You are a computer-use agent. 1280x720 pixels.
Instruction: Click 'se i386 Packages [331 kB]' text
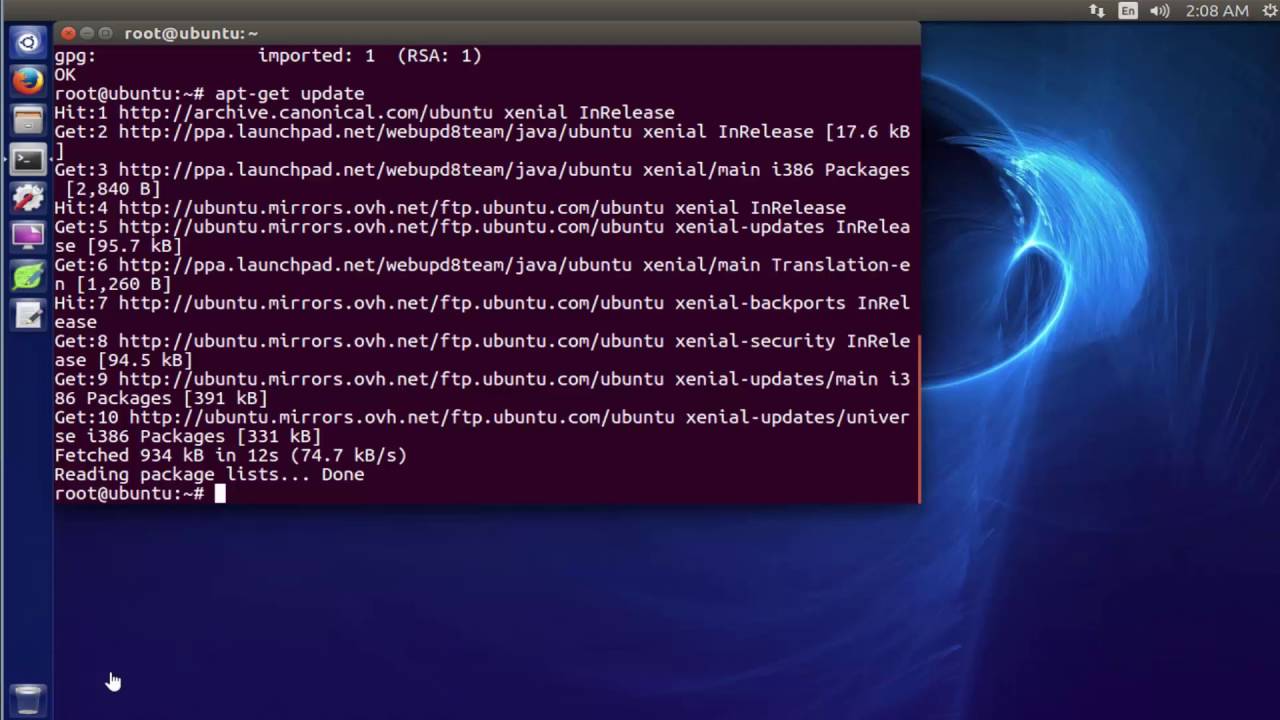coord(188,436)
